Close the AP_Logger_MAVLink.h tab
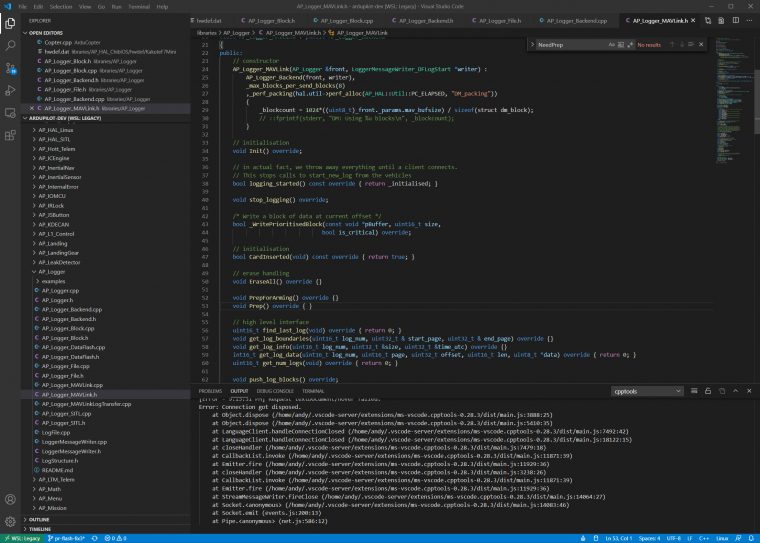This screenshot has width=760, height=543. pyautogui.click(x=693, y=20)
